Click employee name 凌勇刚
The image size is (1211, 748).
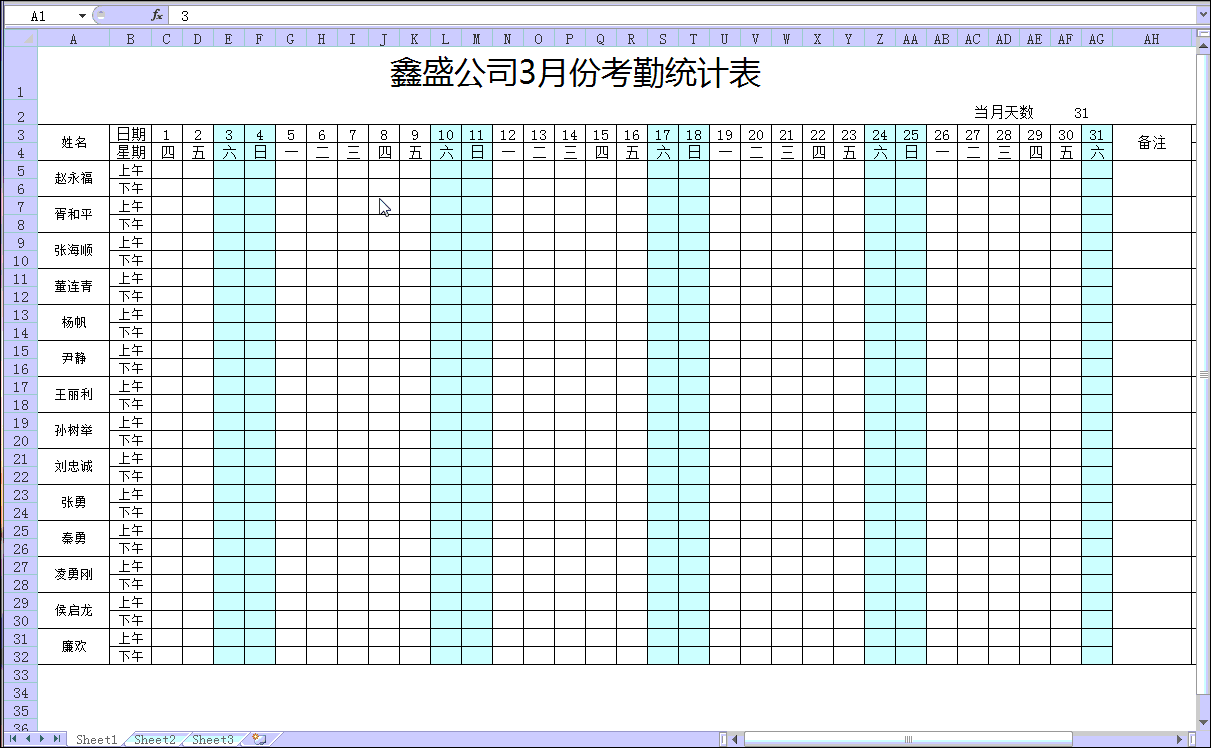coord(73,575)
